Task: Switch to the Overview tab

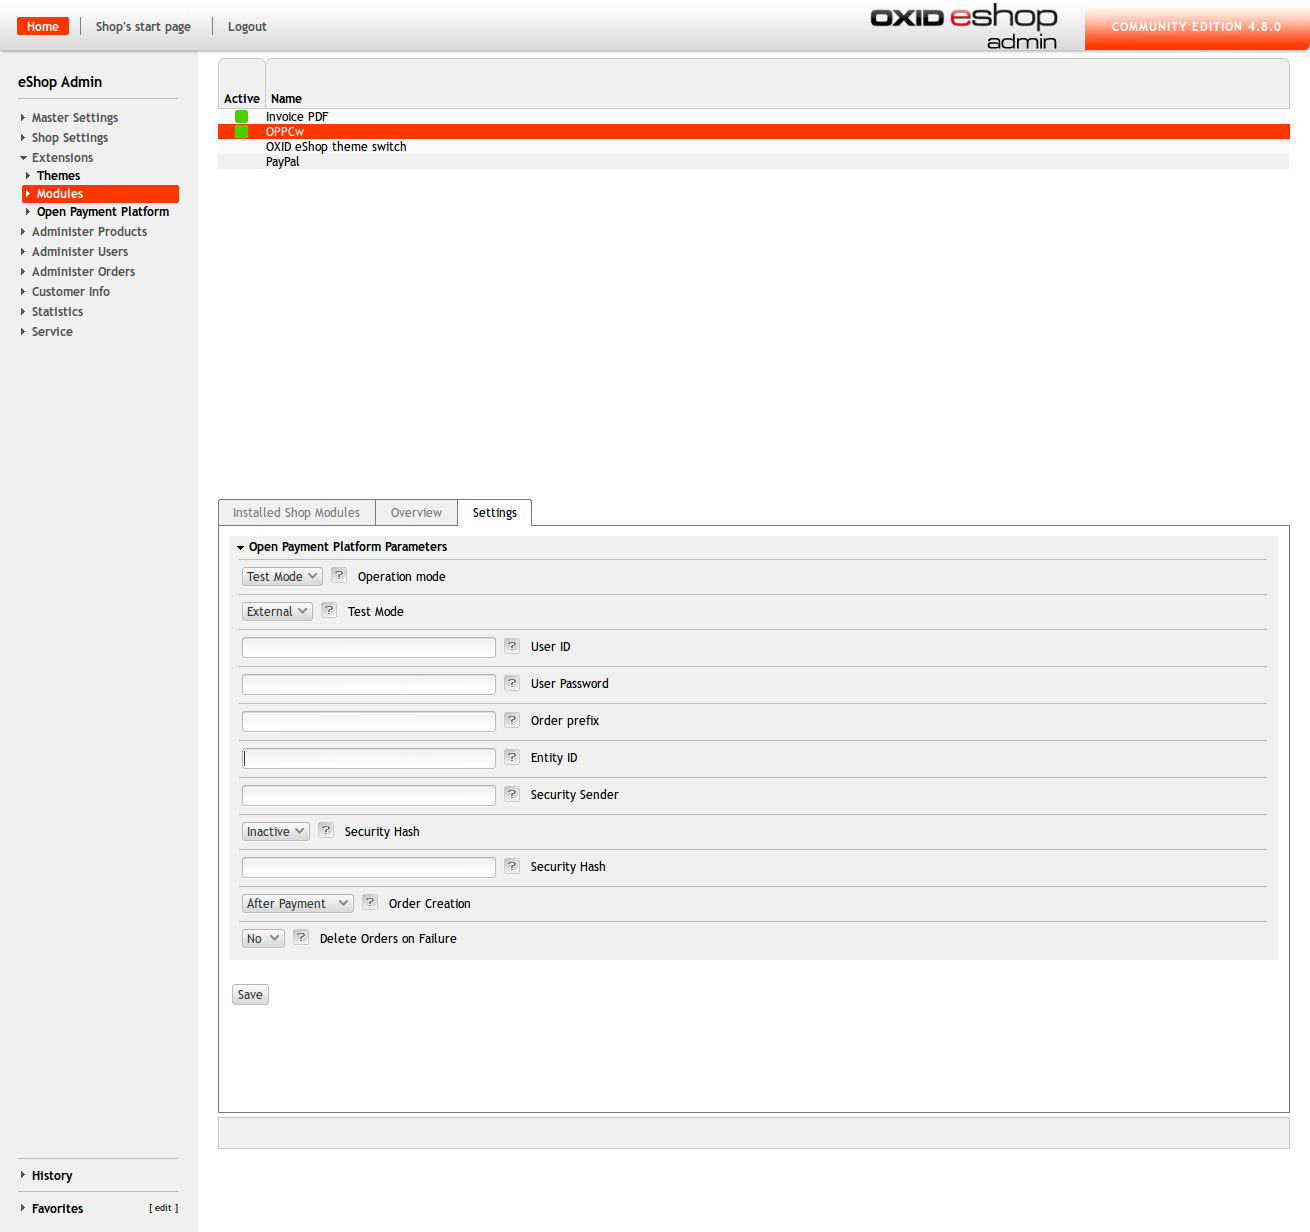Action: tap(416, 513)
